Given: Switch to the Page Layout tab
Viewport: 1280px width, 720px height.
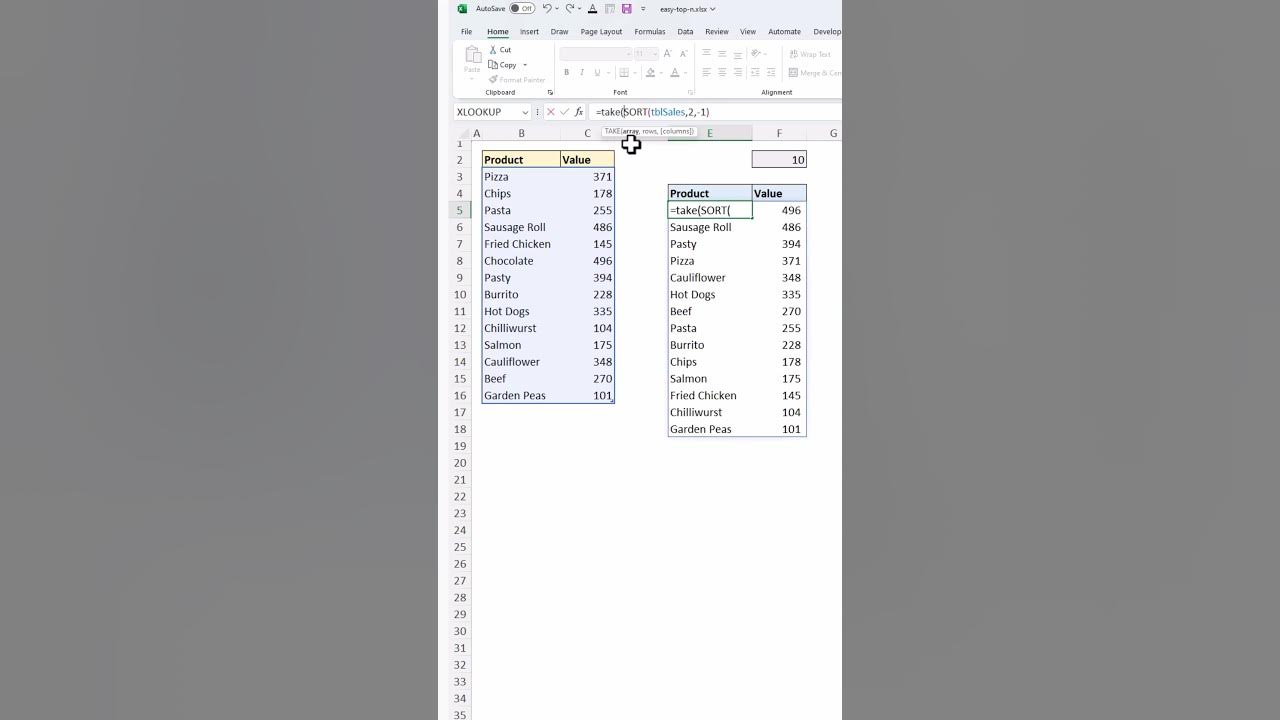Looking at the screenshot, I should [601, 32].
